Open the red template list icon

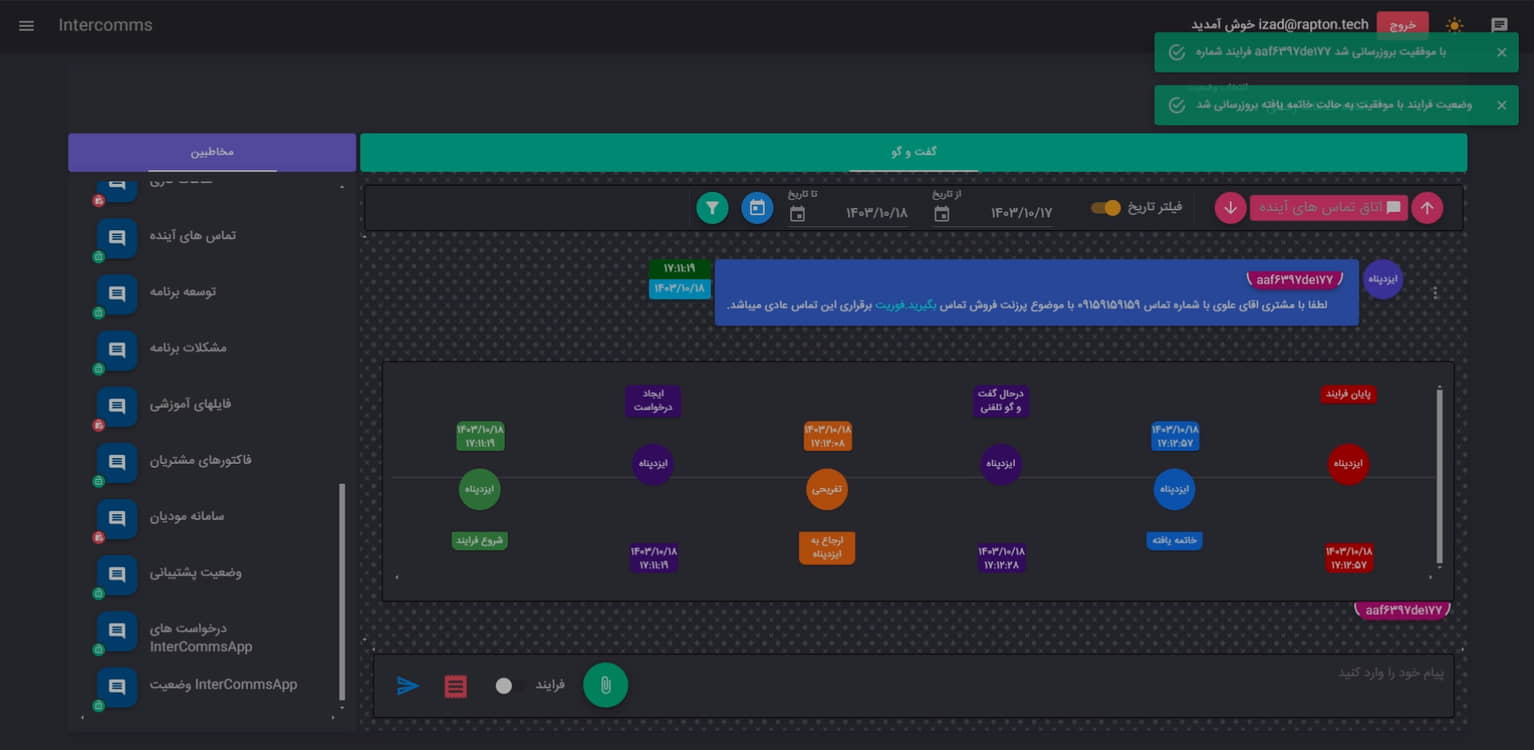pos(455,686)
